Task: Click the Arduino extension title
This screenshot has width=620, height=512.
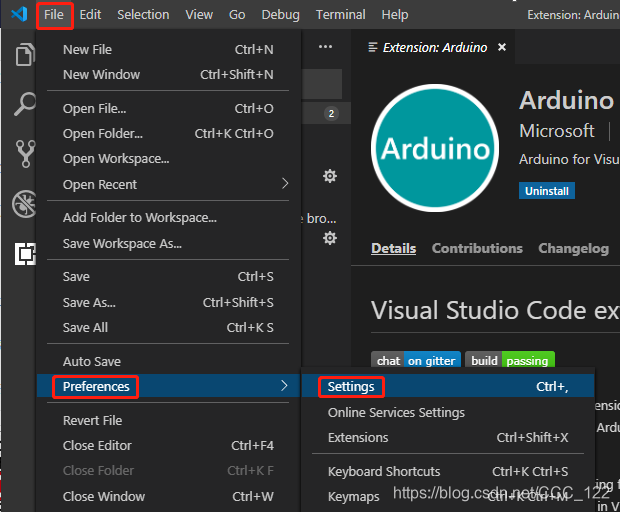Action: [x=566, y=100]
